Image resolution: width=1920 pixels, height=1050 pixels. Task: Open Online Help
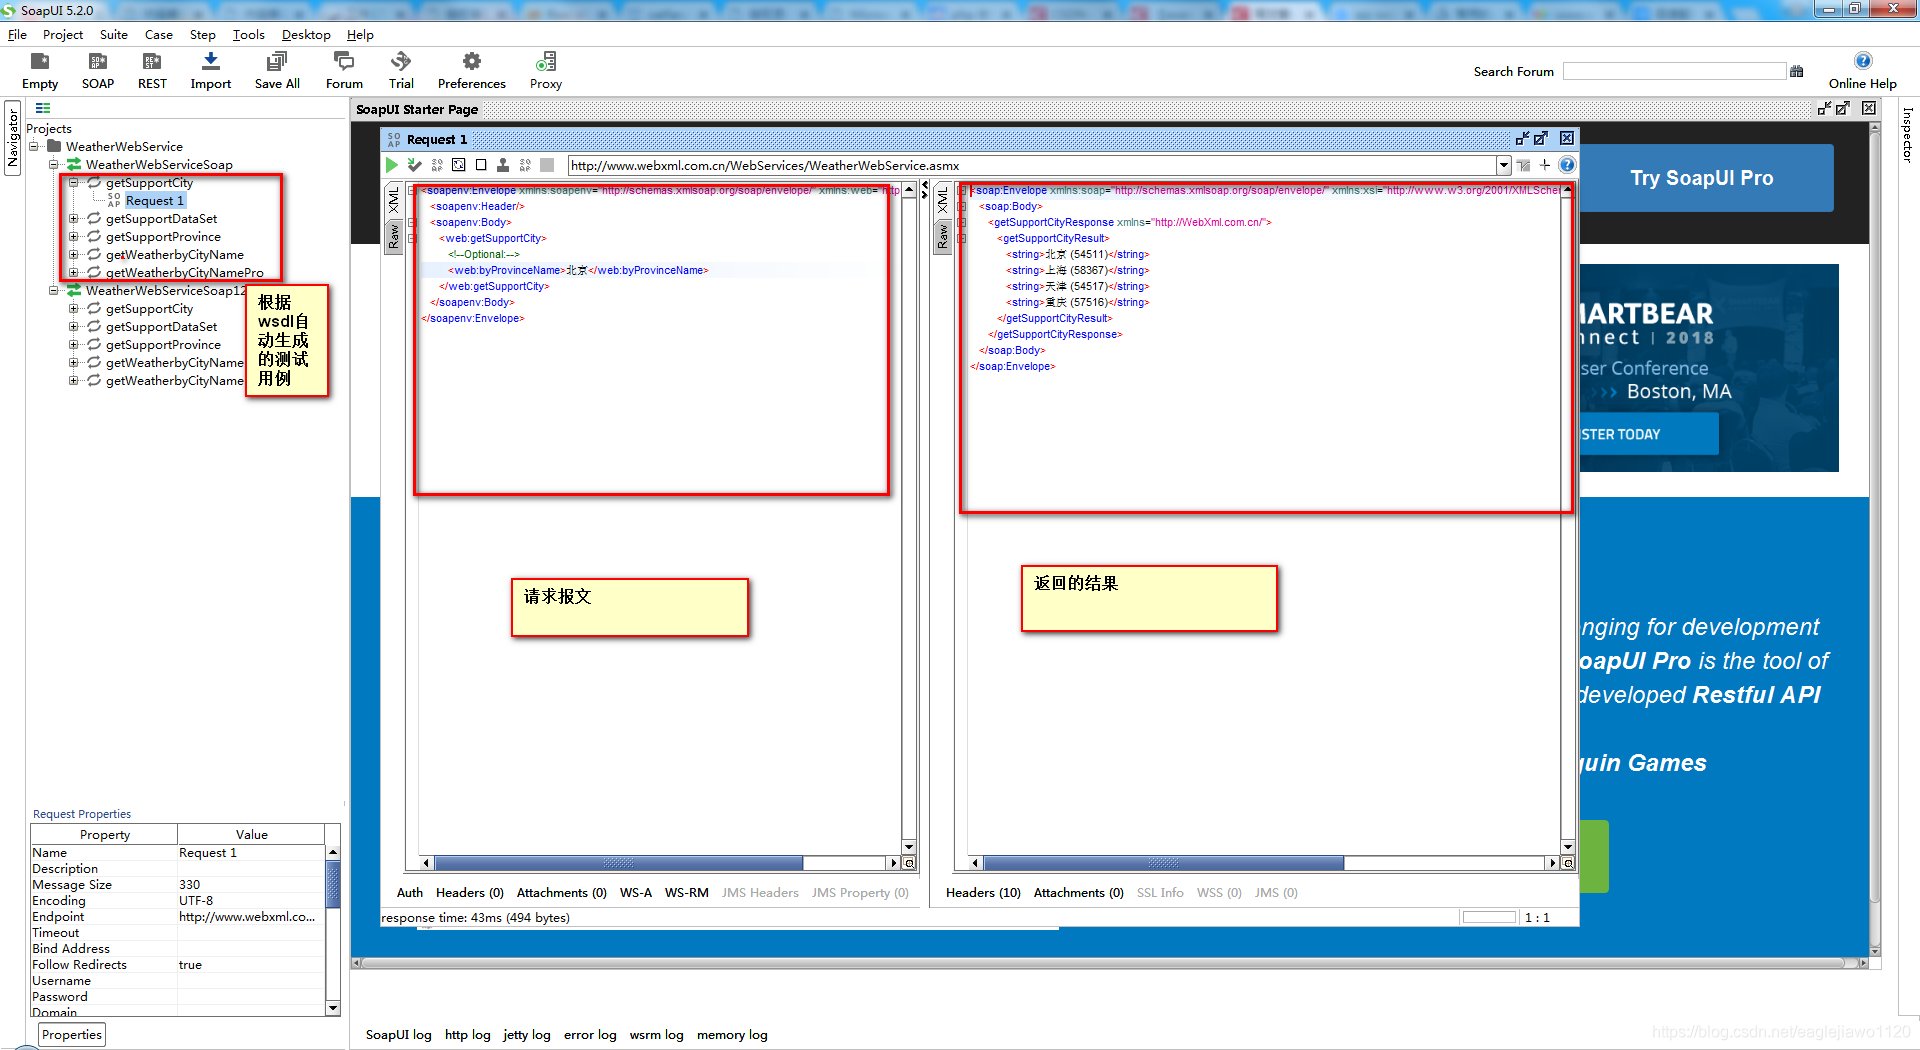[1862, 70]
